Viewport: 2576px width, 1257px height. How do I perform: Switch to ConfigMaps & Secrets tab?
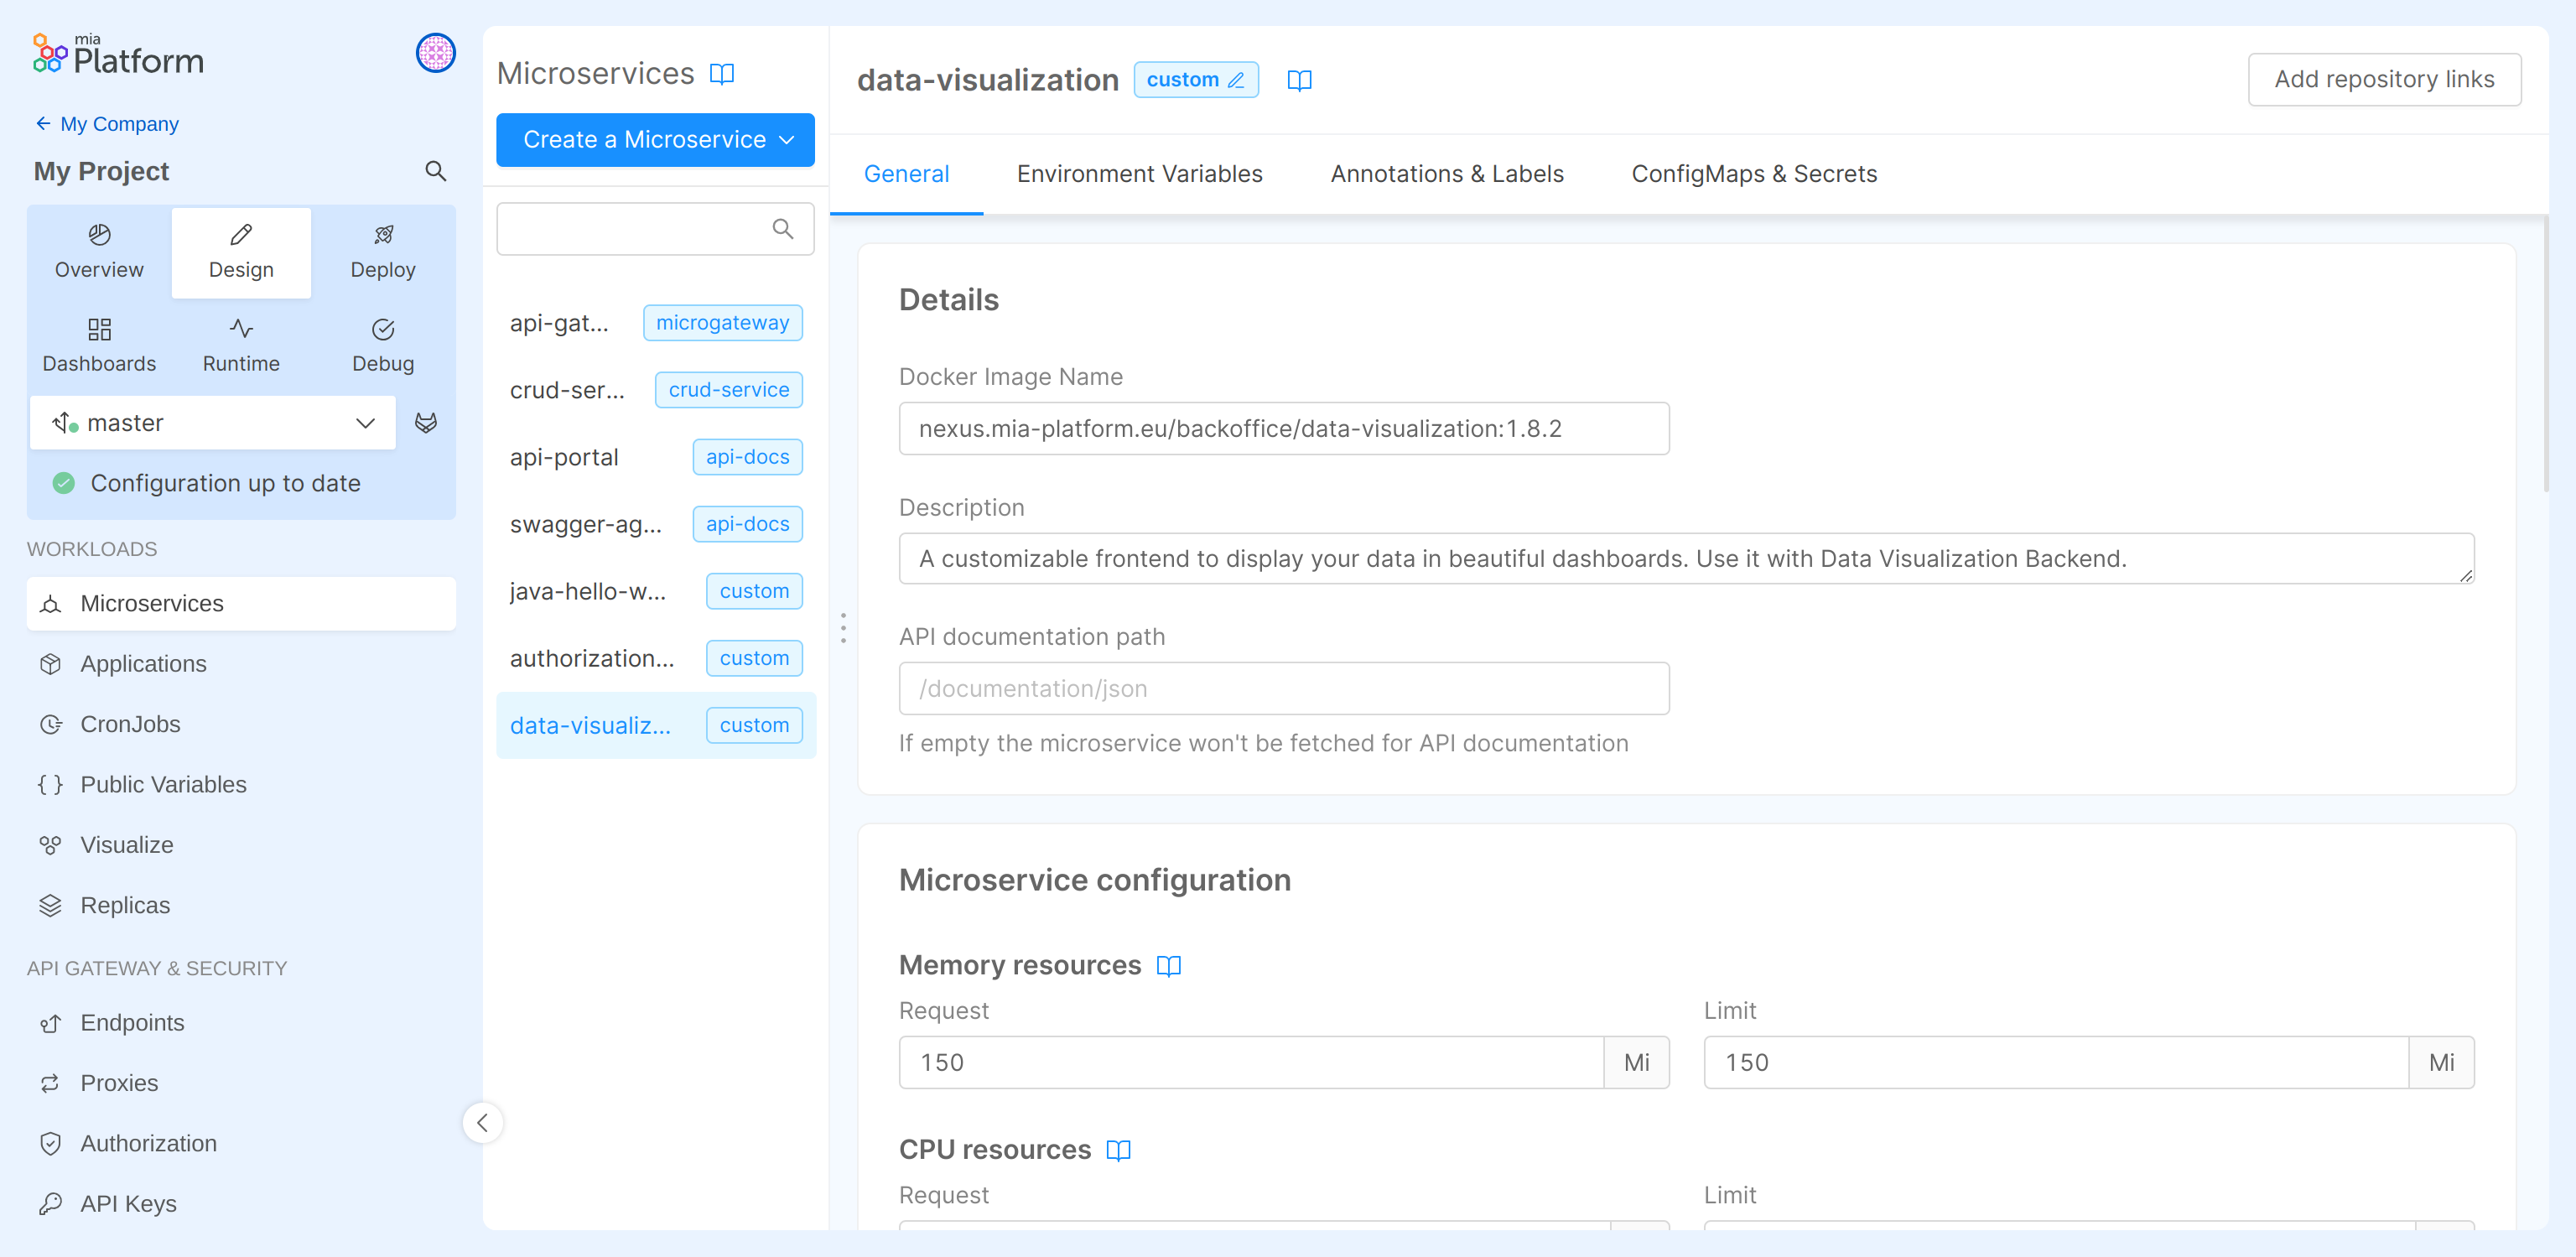pos(1753,174)
